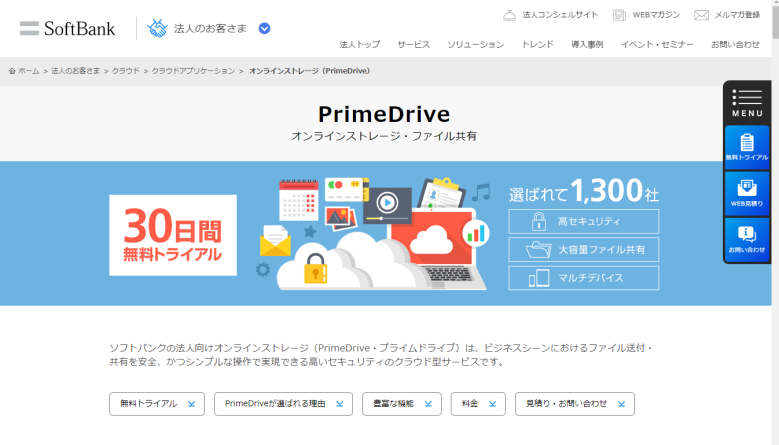
Task: Expand the 法人のお客さま blue dropdown arrow
Action: (x=264, y=29)
